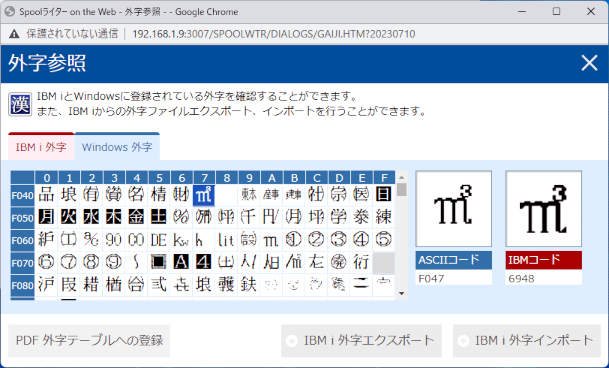Select the inverted 月 glyph in row F050
Image resolution: width=609 pixels, height=368 pixels.
[x=46, y=218]
